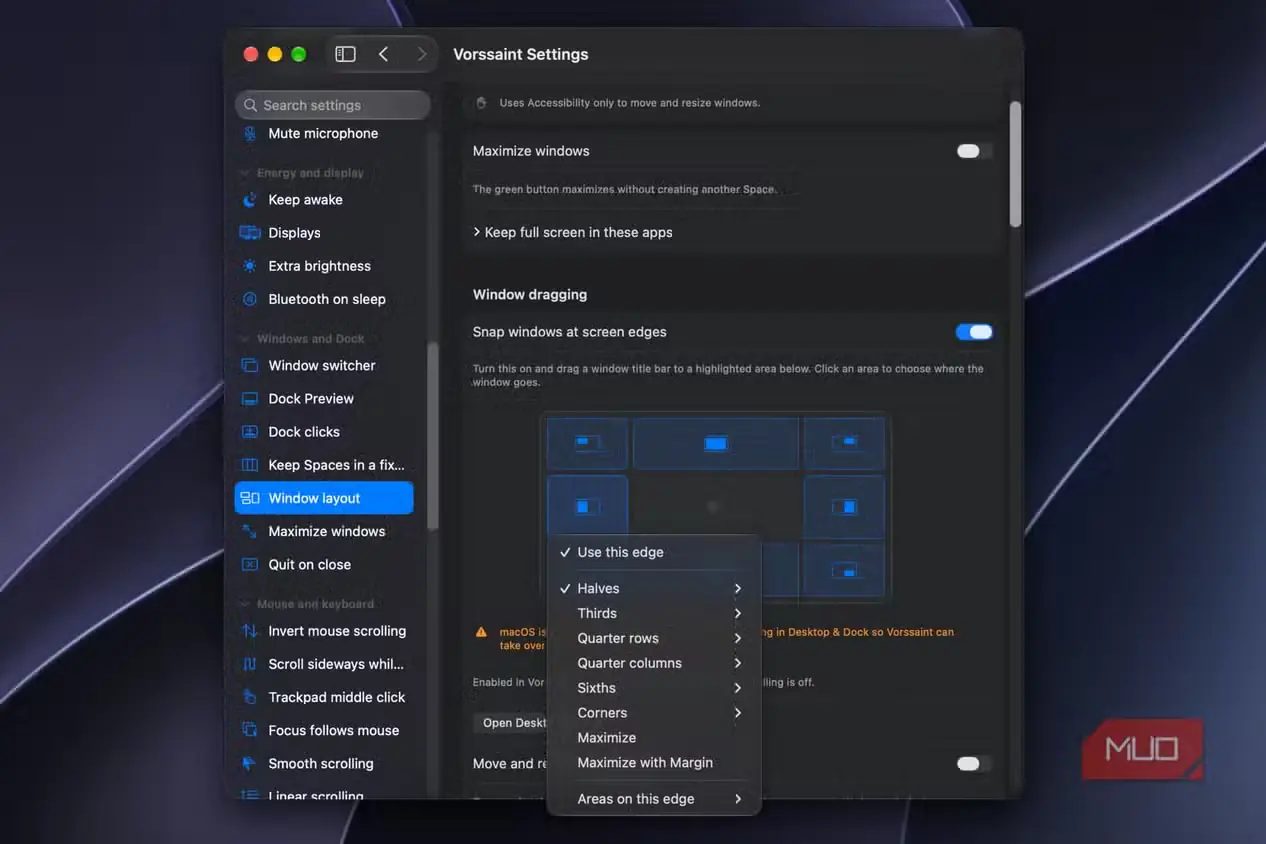Toggle the sidebar with the title bar icon
This screenshot has width=1266, height=844.
pyautogui.click(x=345, y=54)
